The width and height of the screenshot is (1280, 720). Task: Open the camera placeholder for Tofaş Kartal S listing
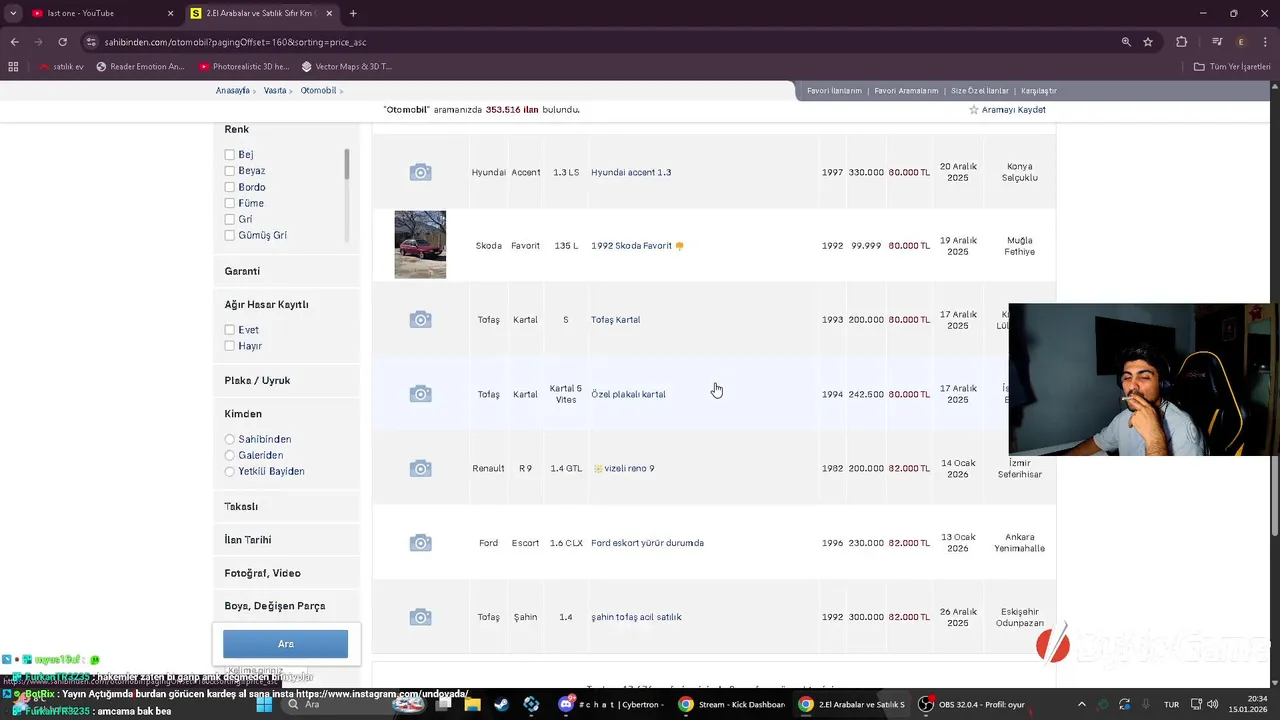coord(420,320)
